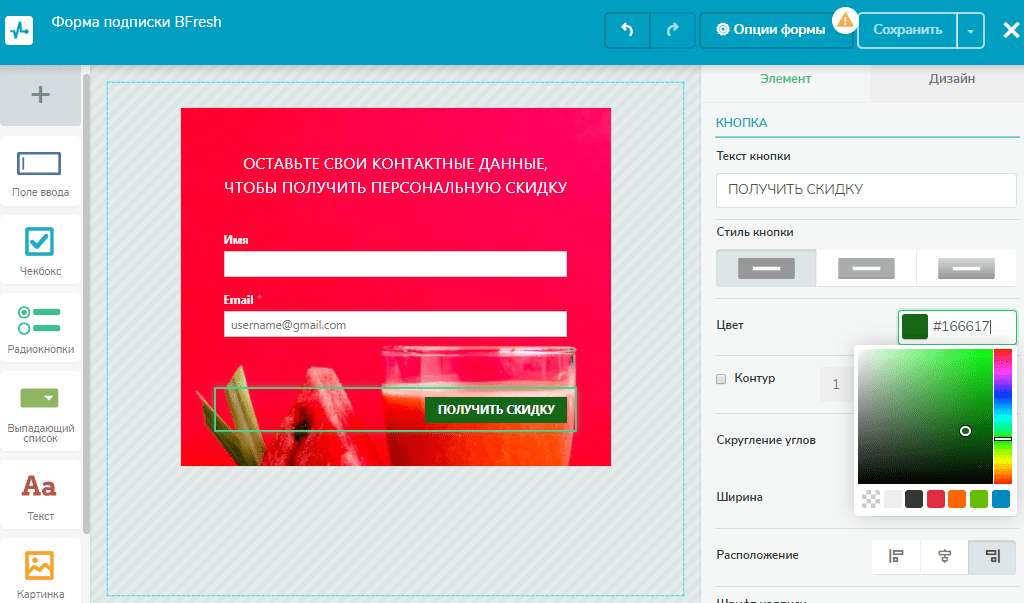Click the Контур width value field
The width and height of the screenshot is (1024, 603).
click(x=837, y=384)
